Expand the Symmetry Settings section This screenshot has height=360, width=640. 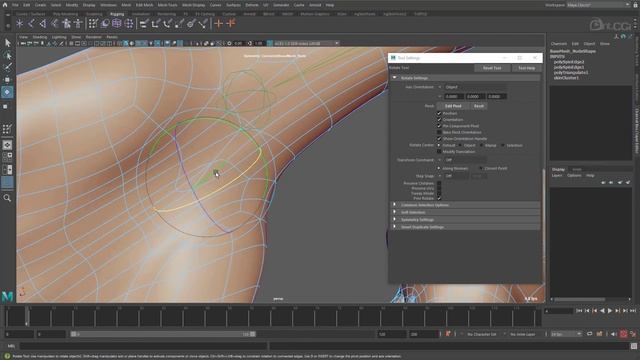394,219
